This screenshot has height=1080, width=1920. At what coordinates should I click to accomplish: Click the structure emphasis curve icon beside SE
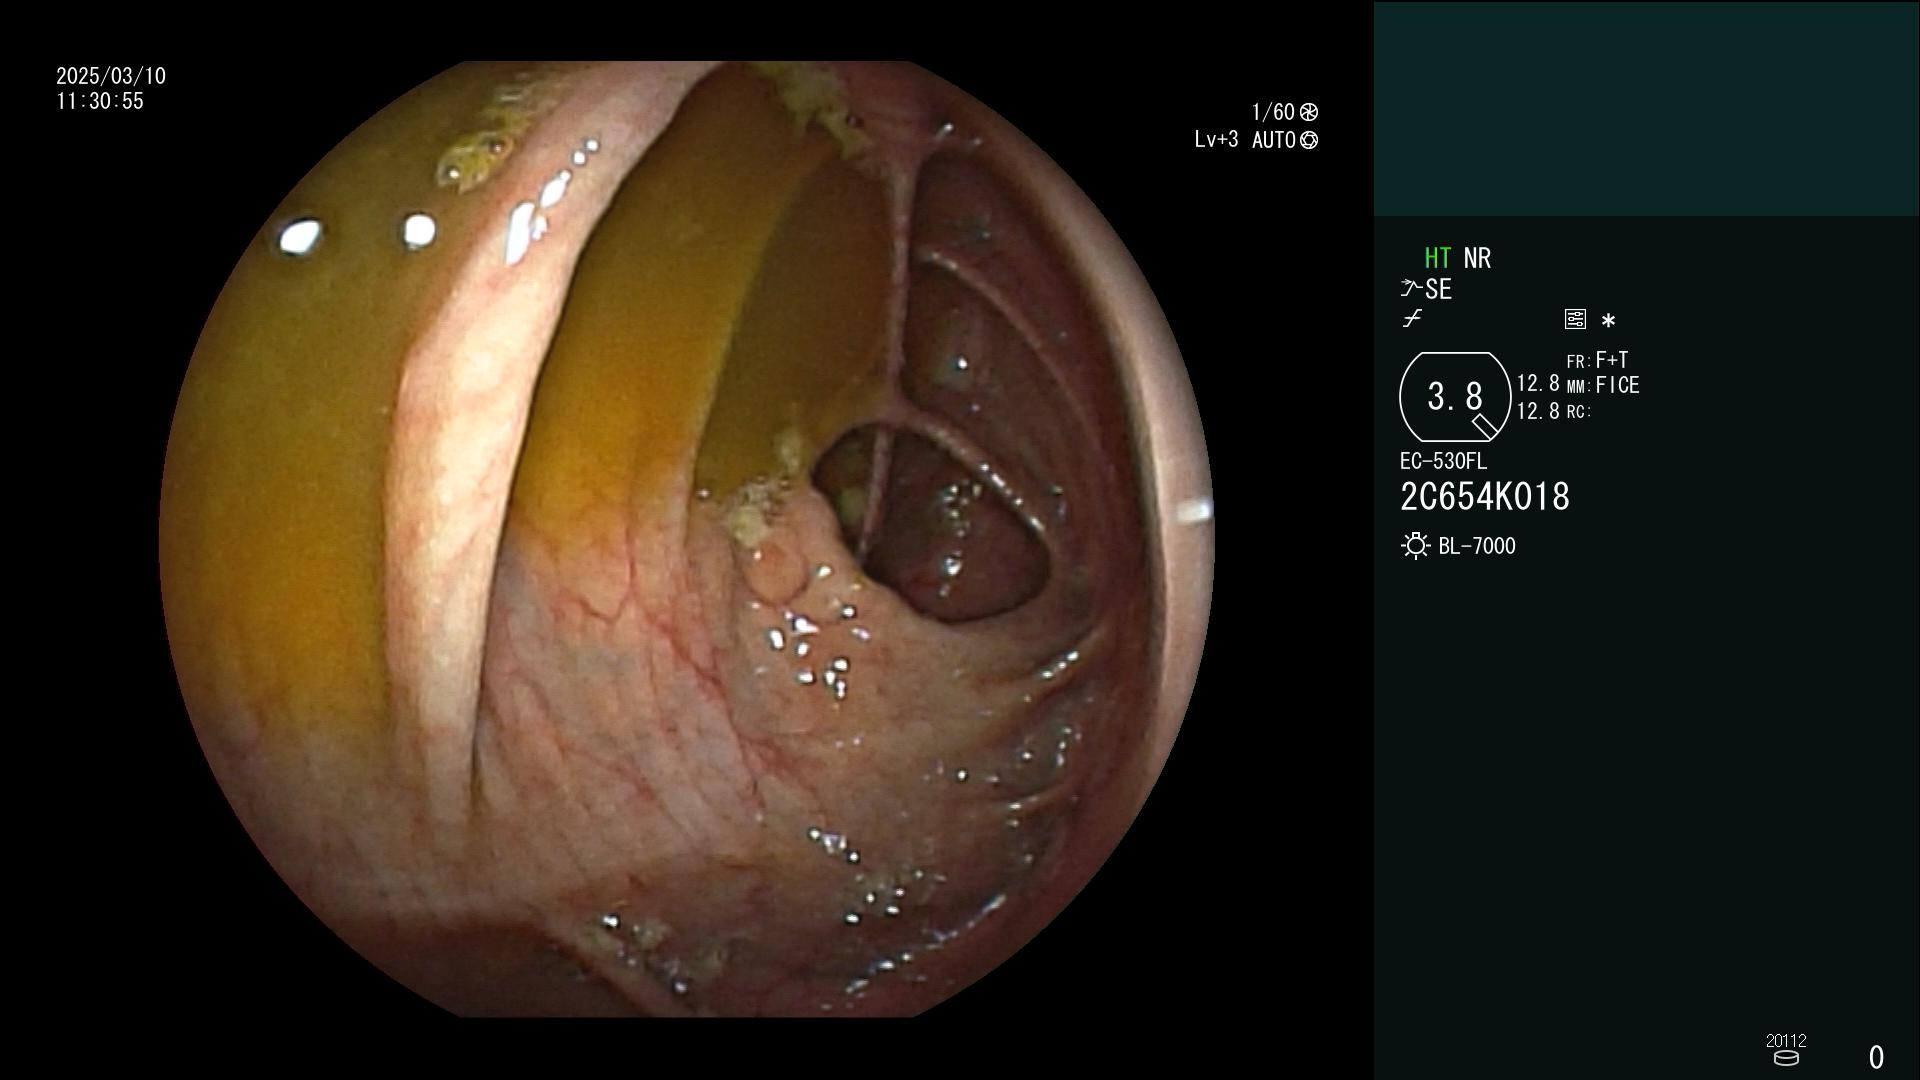click(1411, 288)
